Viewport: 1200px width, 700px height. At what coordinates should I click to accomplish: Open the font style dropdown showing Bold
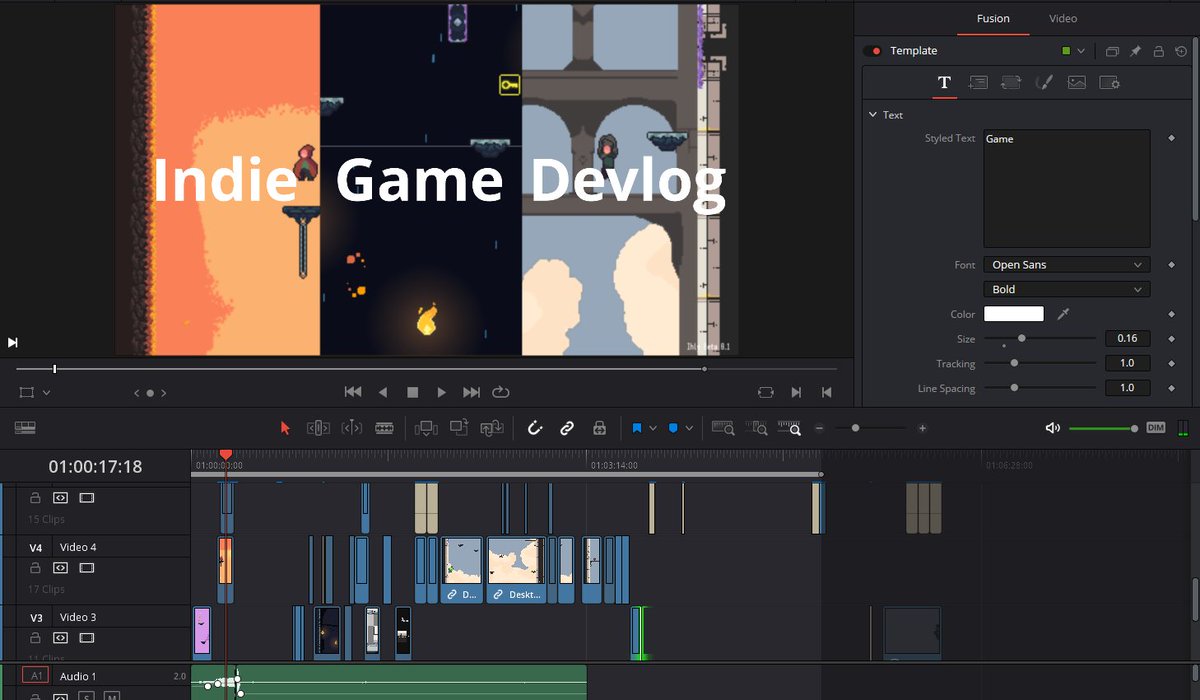tap(1066, 289)
